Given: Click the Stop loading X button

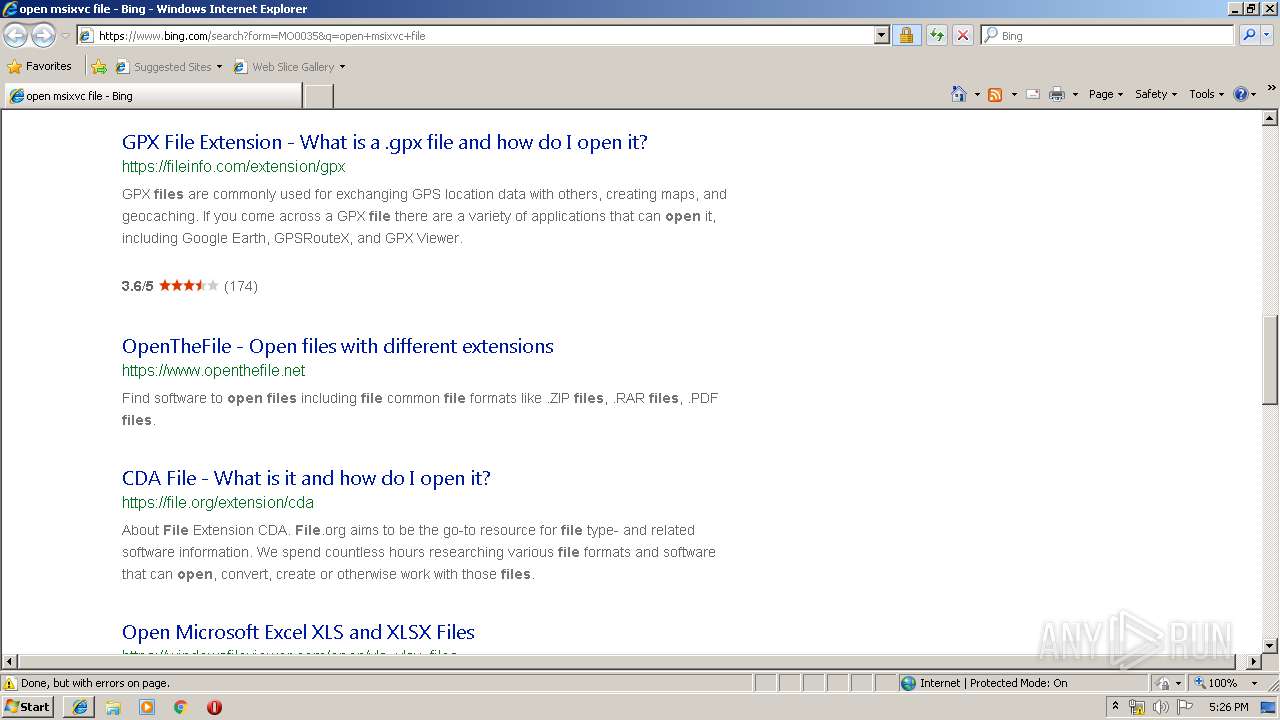Looking at the screenshot, I should point(962,36).
